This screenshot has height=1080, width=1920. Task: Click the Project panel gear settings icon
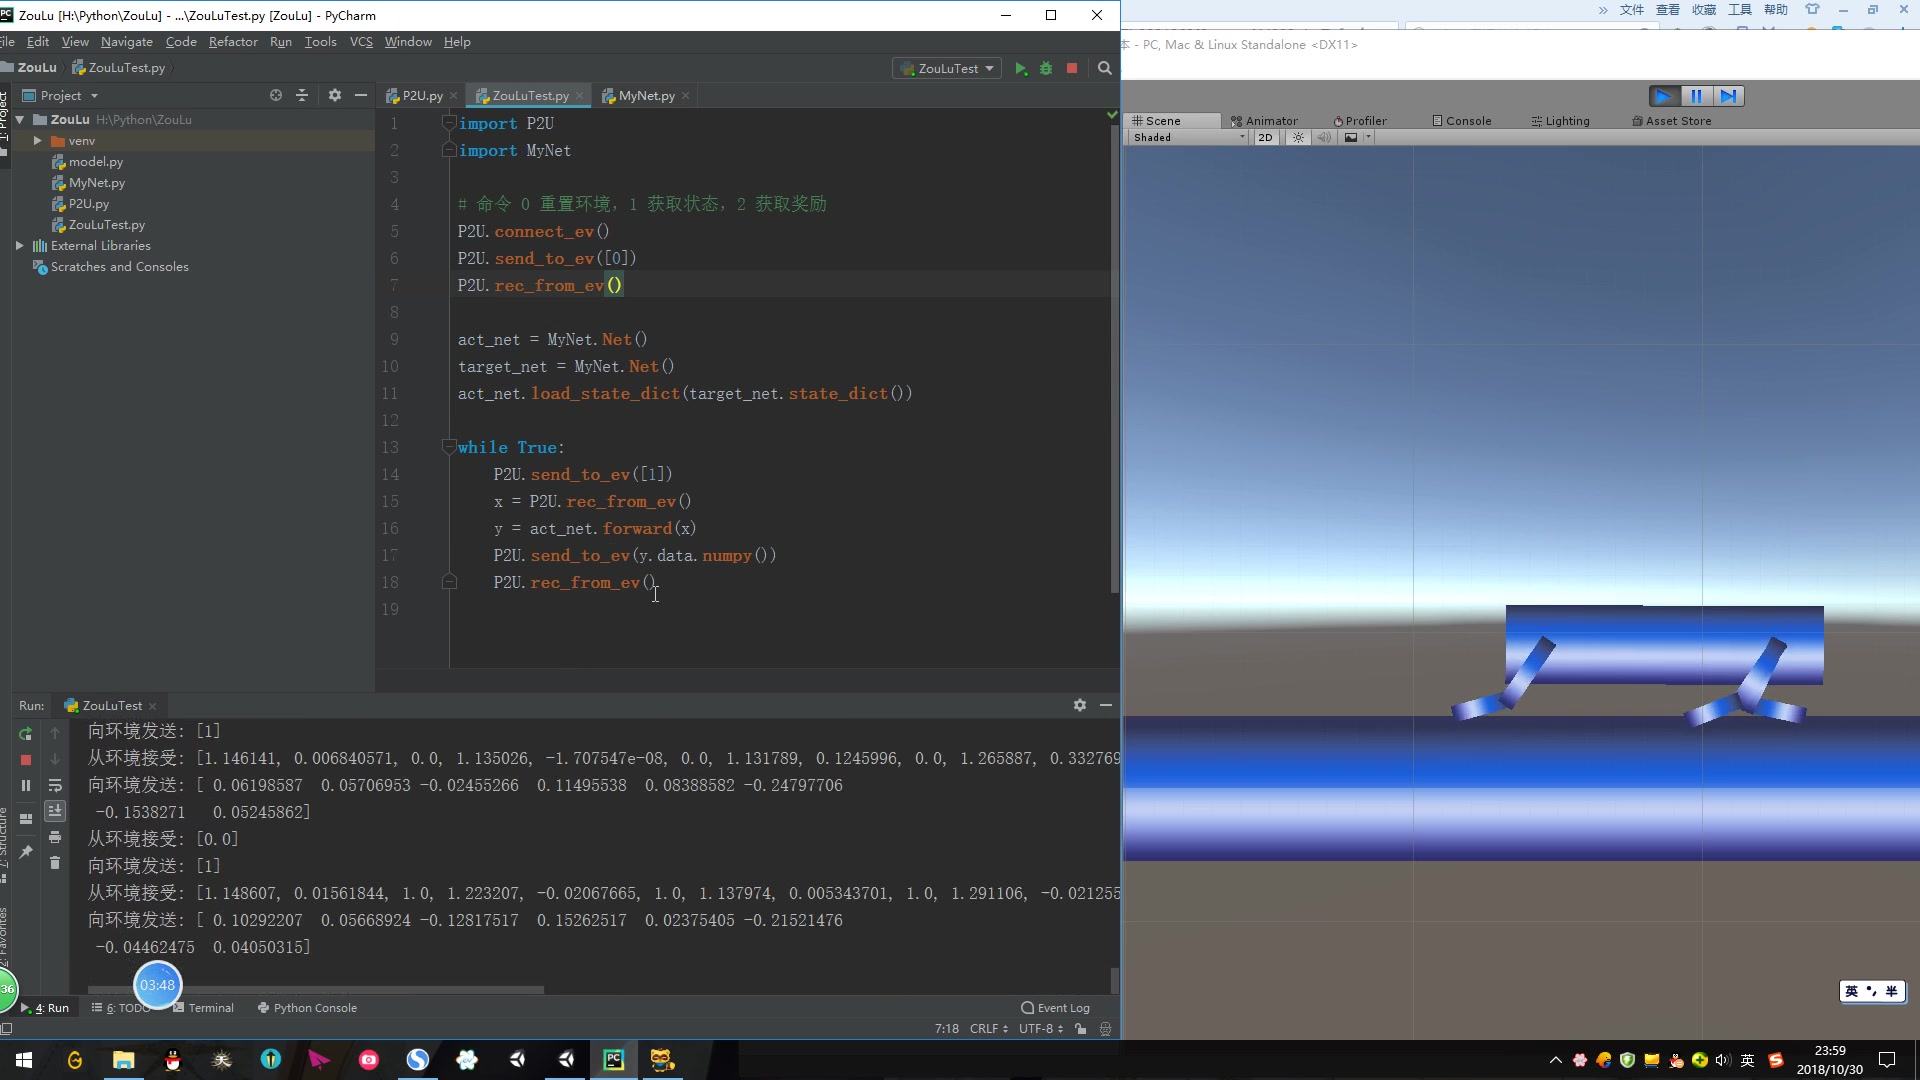pos(334,95)
